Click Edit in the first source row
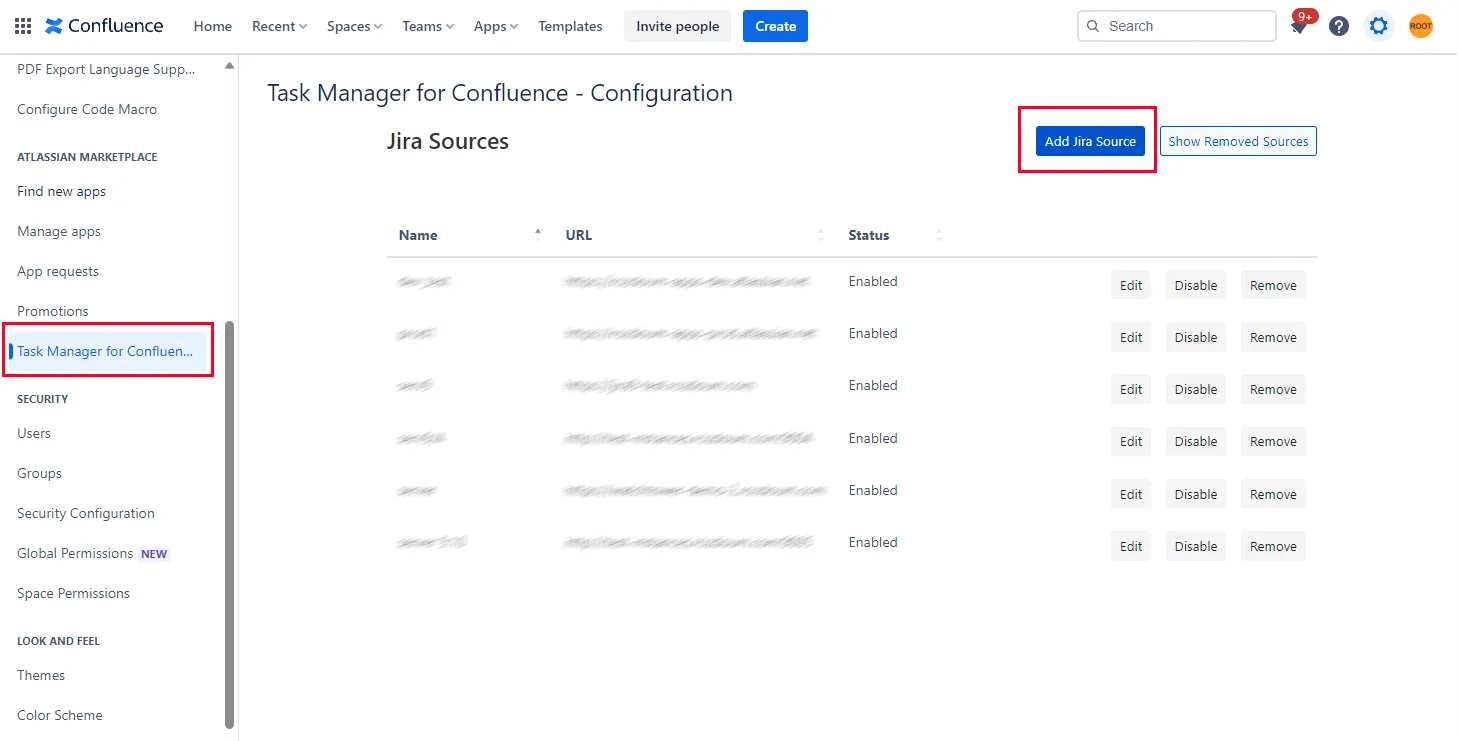This screenshot has width=1458, height=741. tap(1131, 285)
